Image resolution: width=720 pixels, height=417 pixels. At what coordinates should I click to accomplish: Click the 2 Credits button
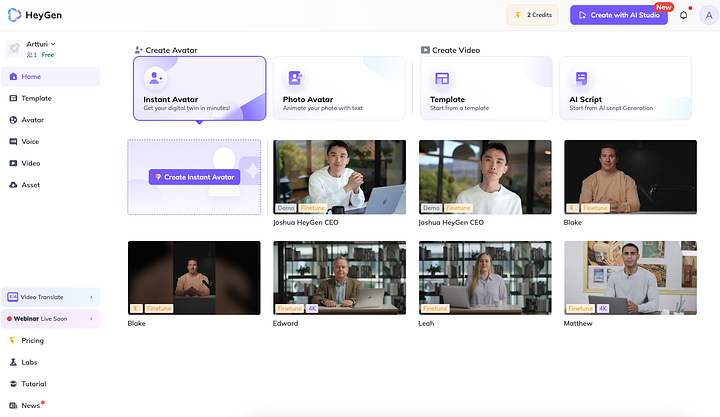[533, 15]
